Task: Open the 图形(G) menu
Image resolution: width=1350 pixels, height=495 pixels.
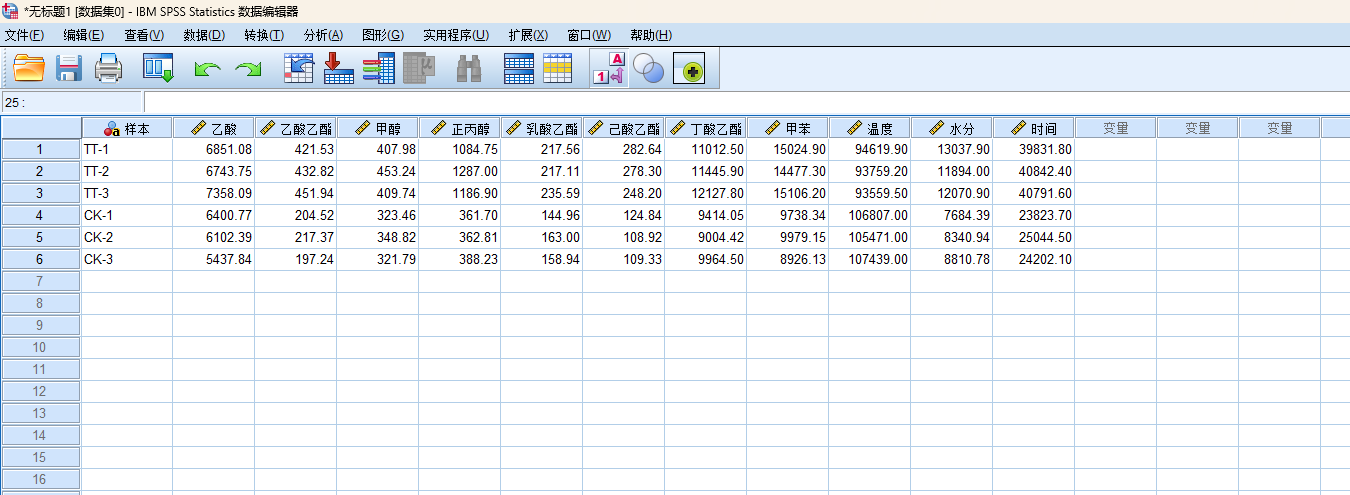Action: (382, 35)
